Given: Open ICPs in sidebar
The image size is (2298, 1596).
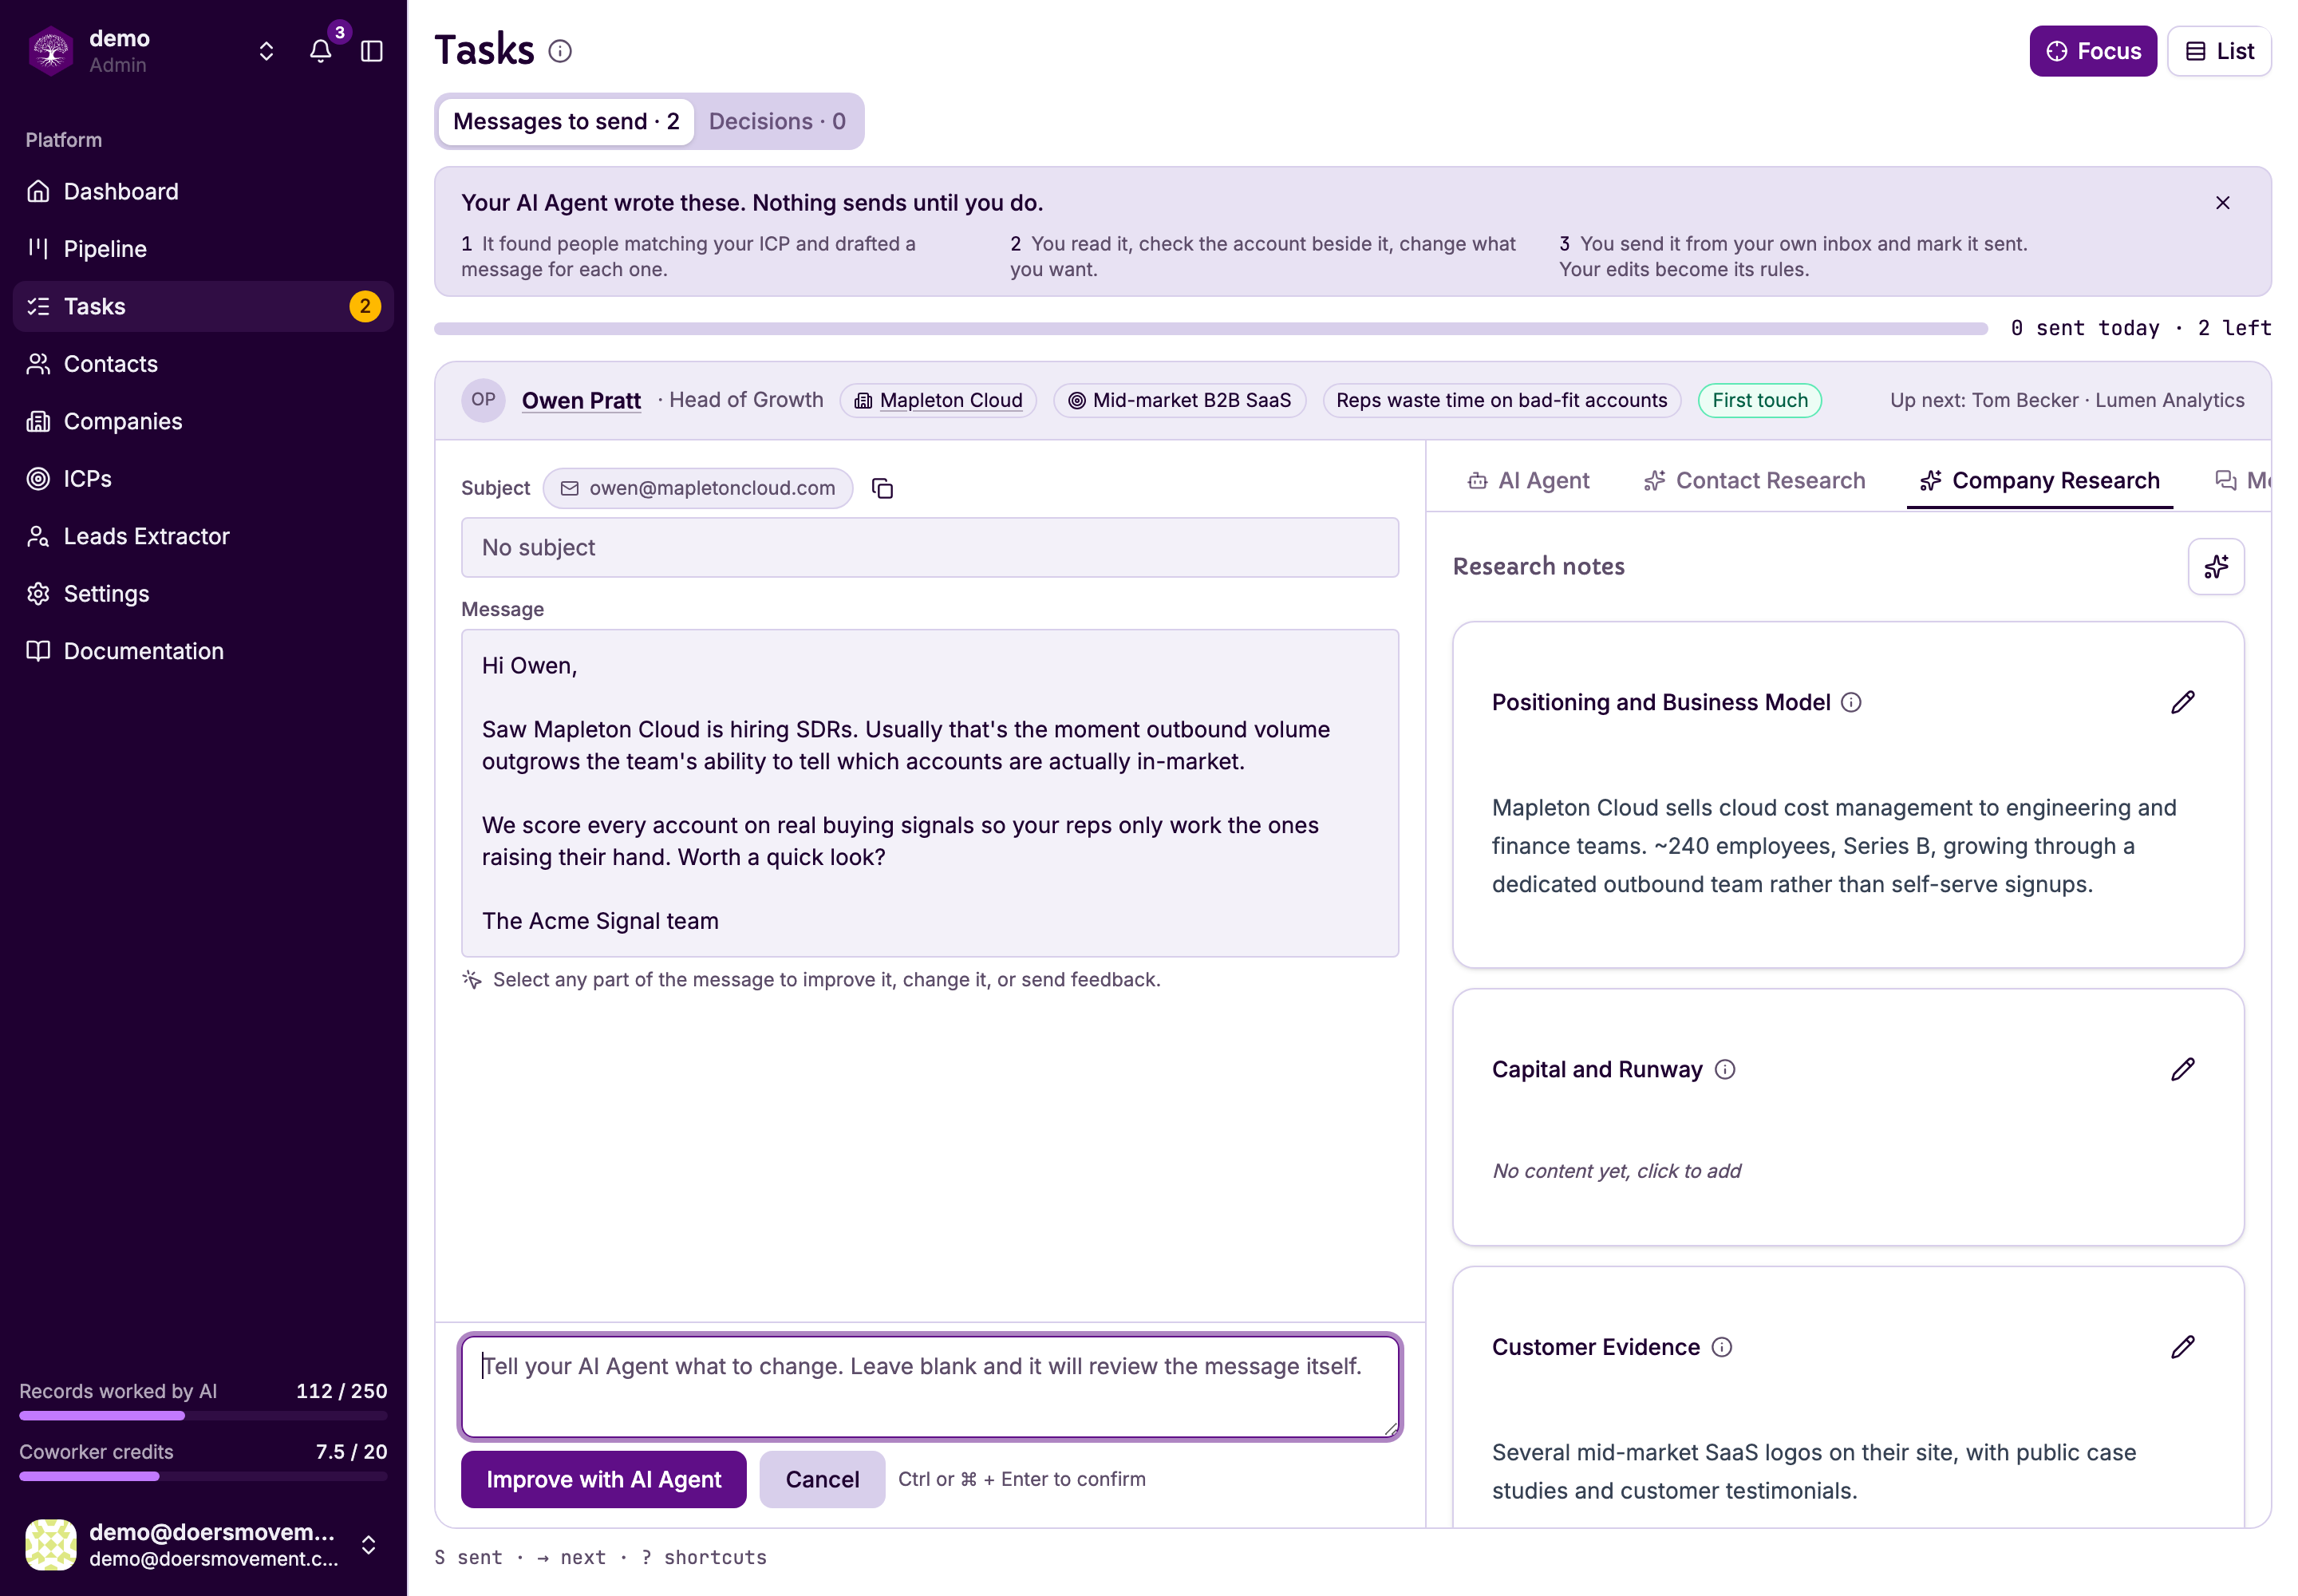Looking at the screenshot, I should pyautogui.click(x=203, y=479).
